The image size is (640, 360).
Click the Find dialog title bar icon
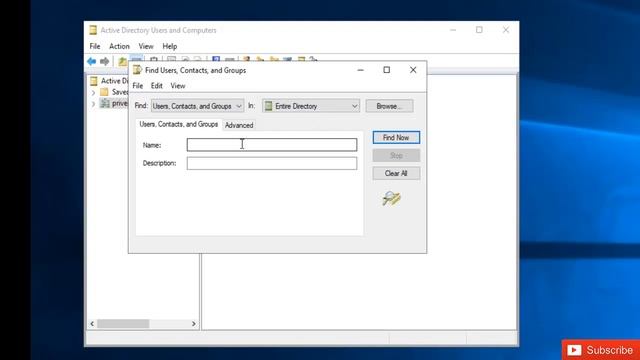click(138, 70)
